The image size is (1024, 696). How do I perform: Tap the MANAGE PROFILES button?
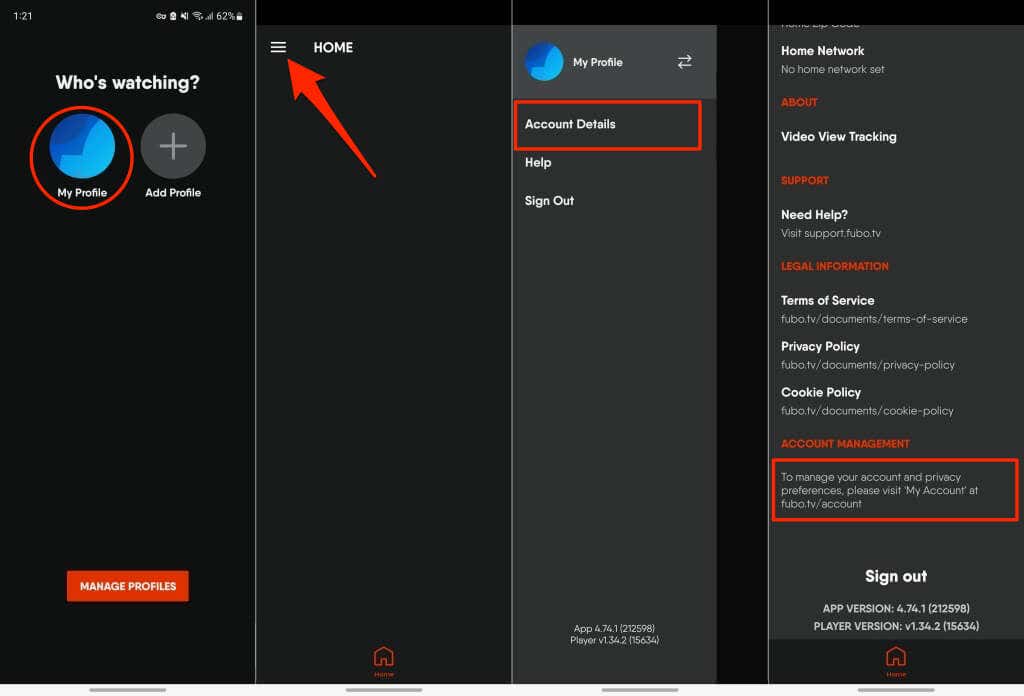[x=127, y=586]
